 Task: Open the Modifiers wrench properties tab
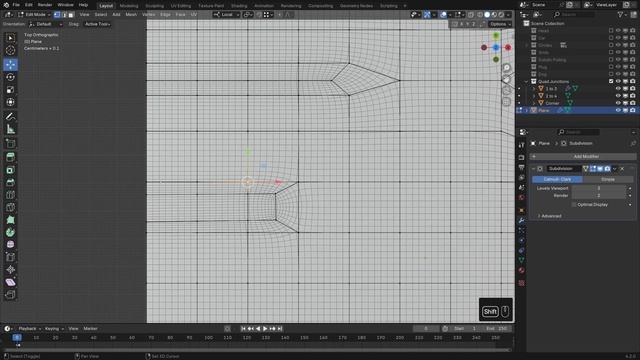tap(521, 220)
